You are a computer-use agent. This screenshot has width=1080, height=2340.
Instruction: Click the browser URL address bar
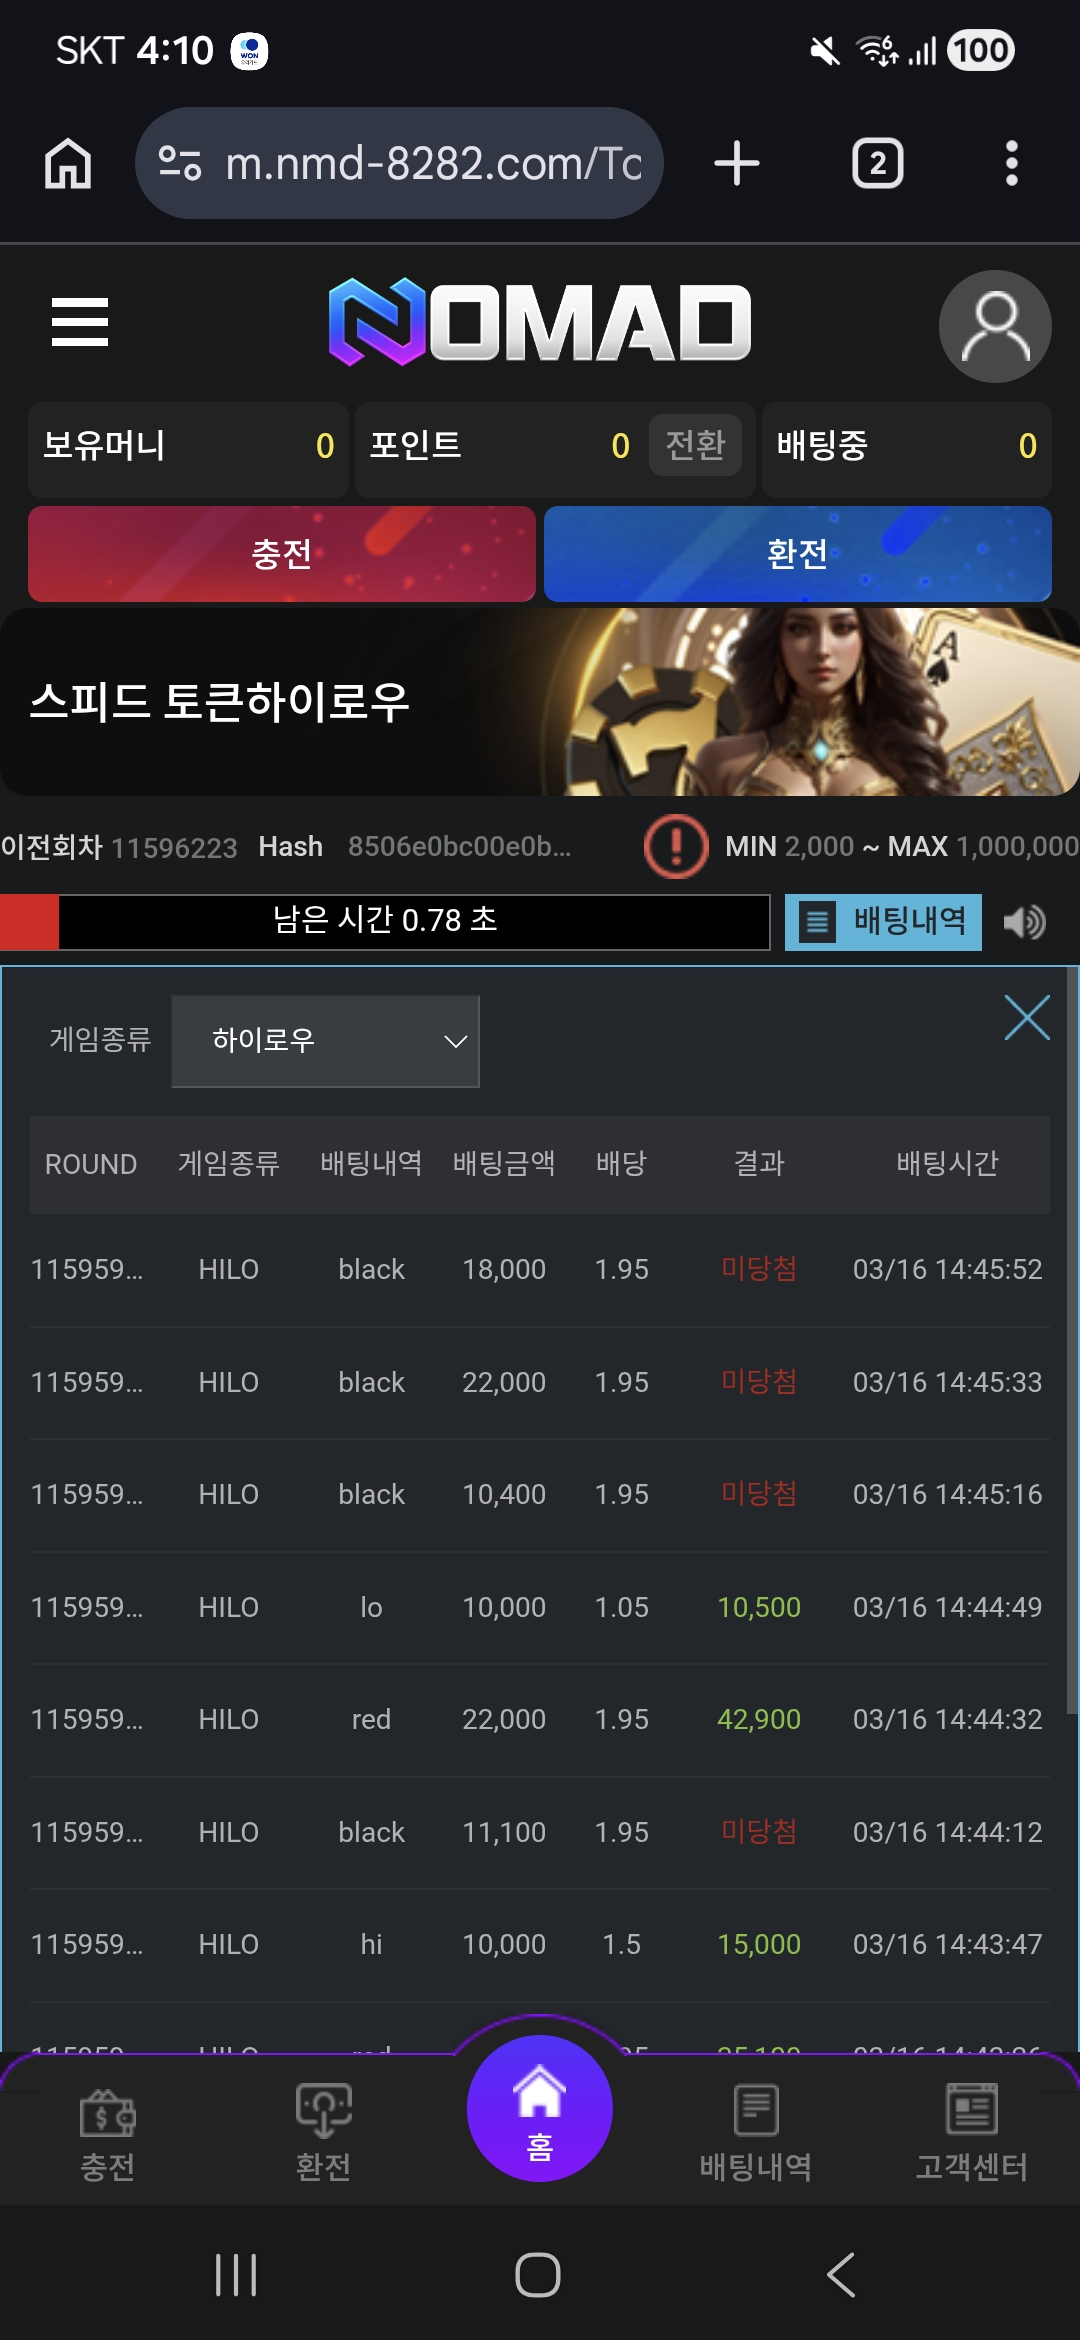coord(399,163)
